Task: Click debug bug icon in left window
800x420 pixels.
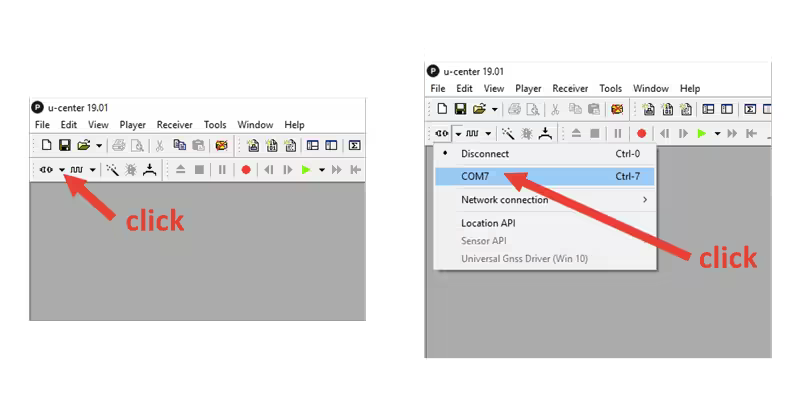Action: coord(131,170)
